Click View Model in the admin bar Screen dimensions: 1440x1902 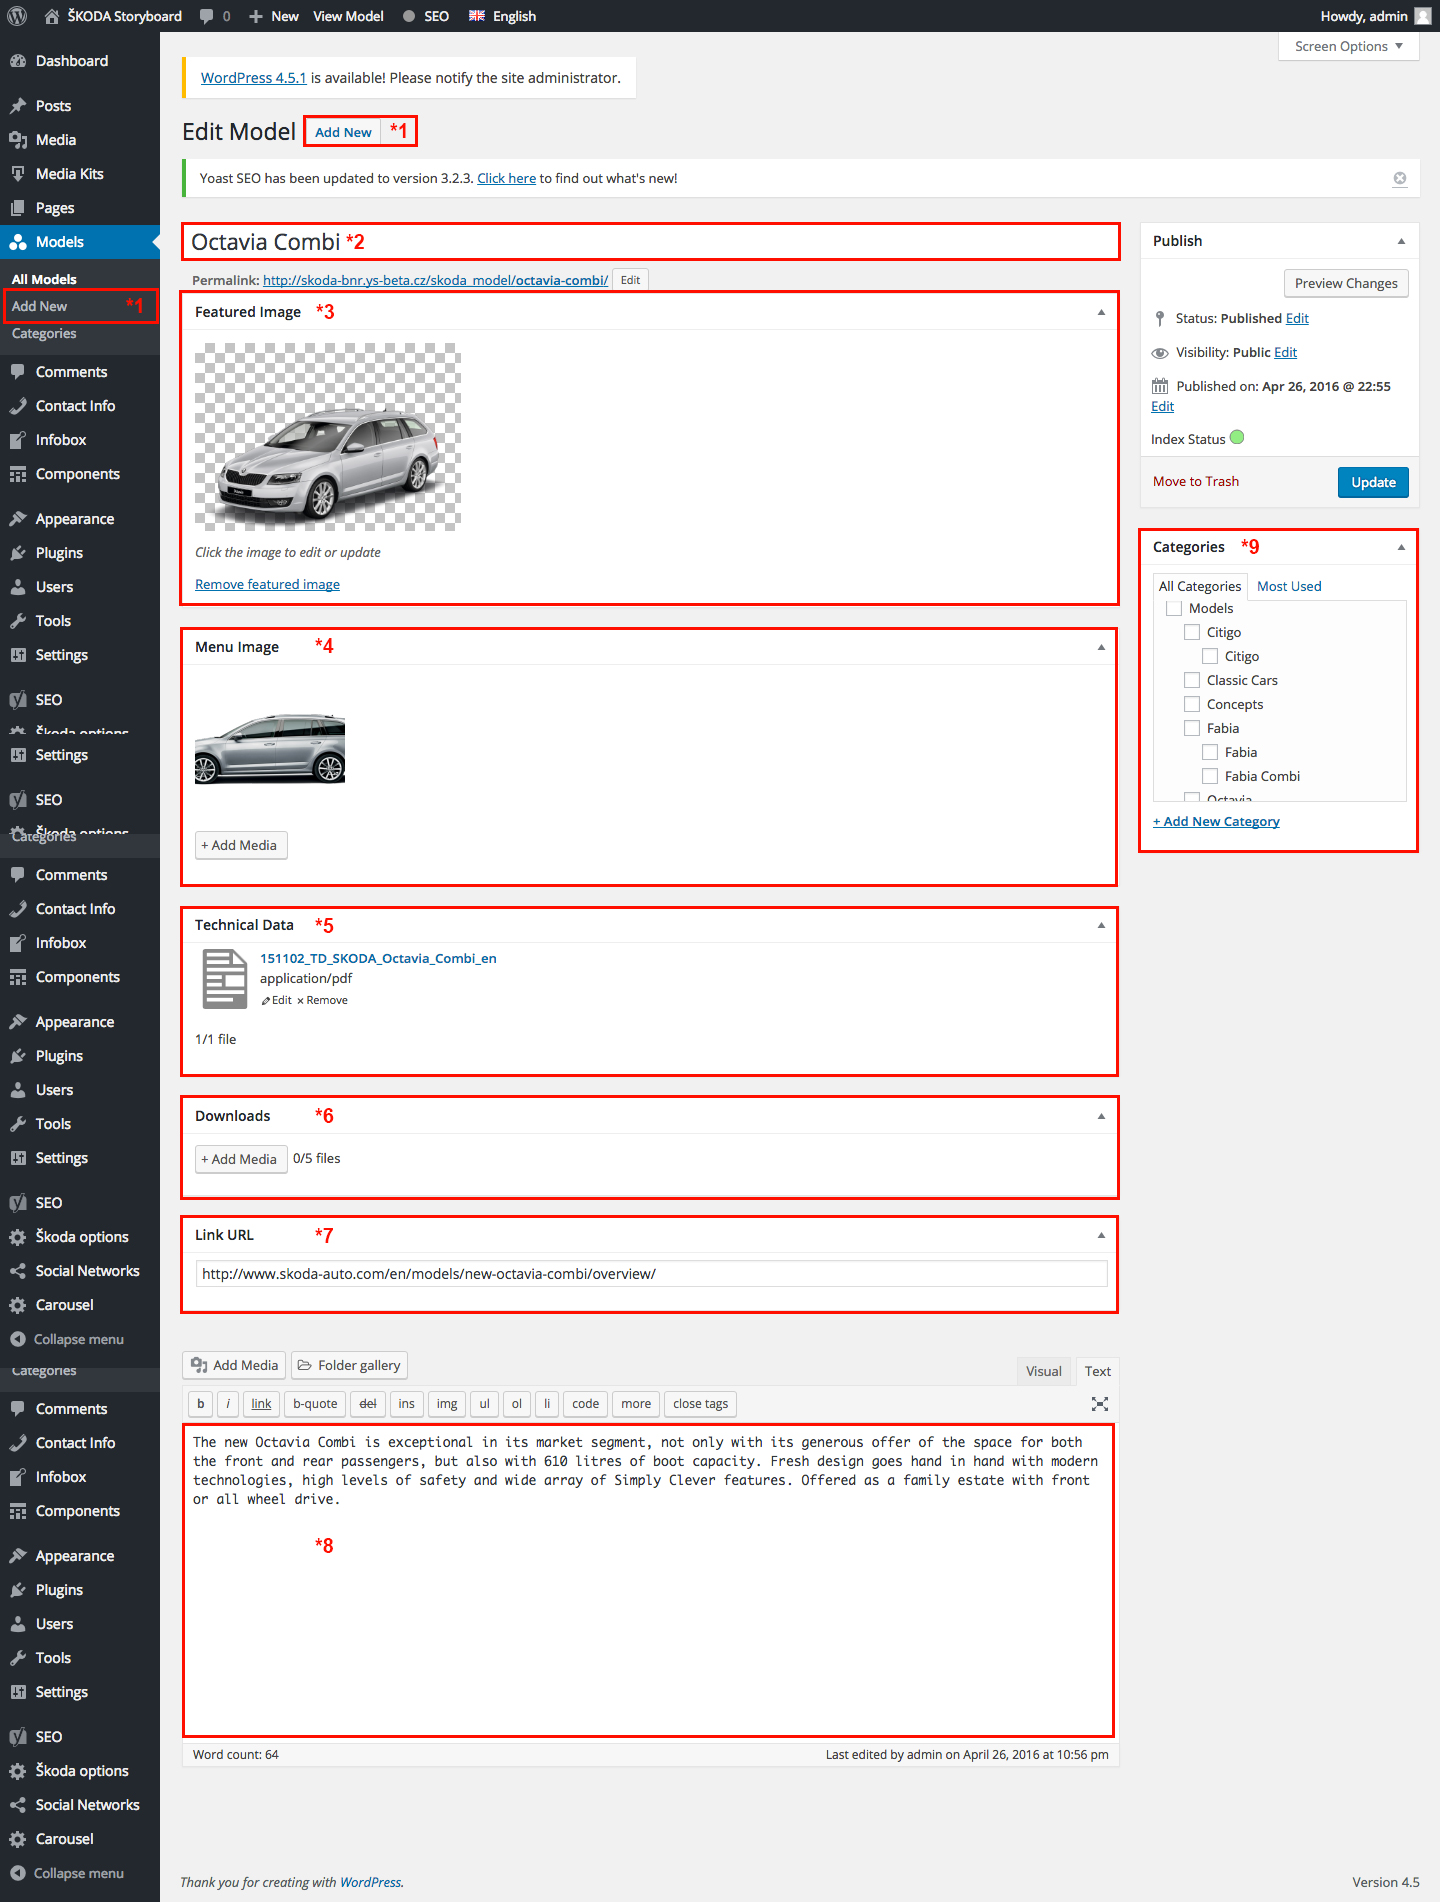coord(348,16)
